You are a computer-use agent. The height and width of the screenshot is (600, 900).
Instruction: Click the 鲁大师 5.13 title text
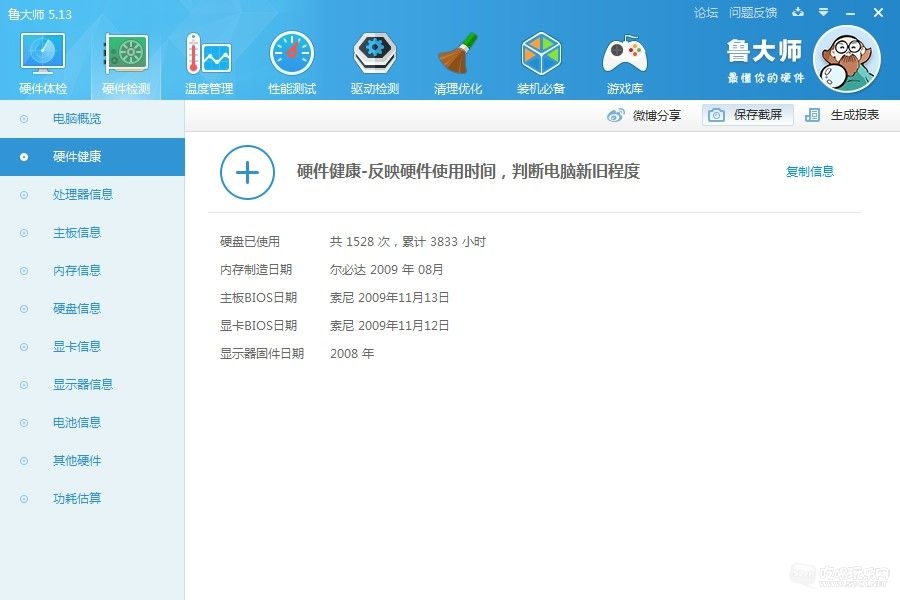(40, 14)
